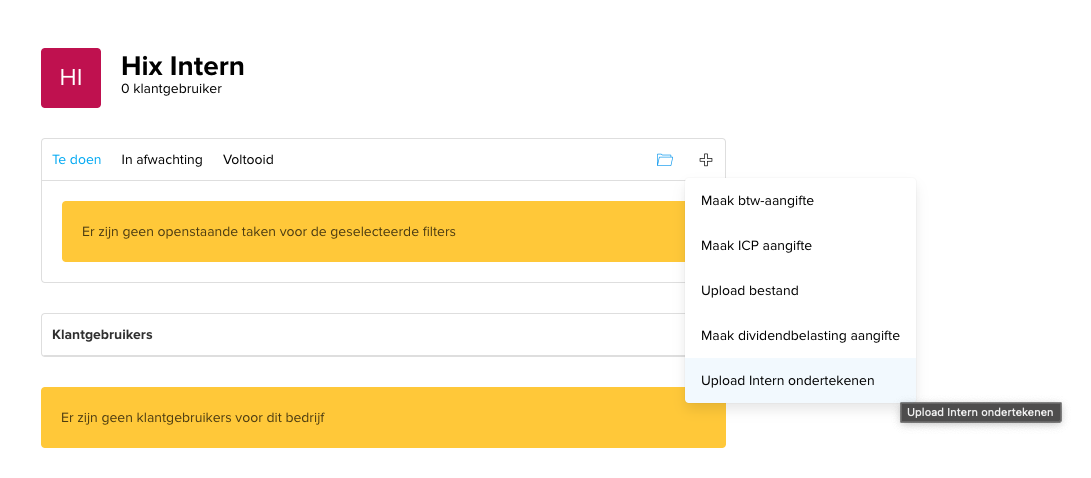This screenshot has height=478, width=1091.
Task: Click the dark Upload Intern ondertekenen tooltip
Action: coord(980,413)
